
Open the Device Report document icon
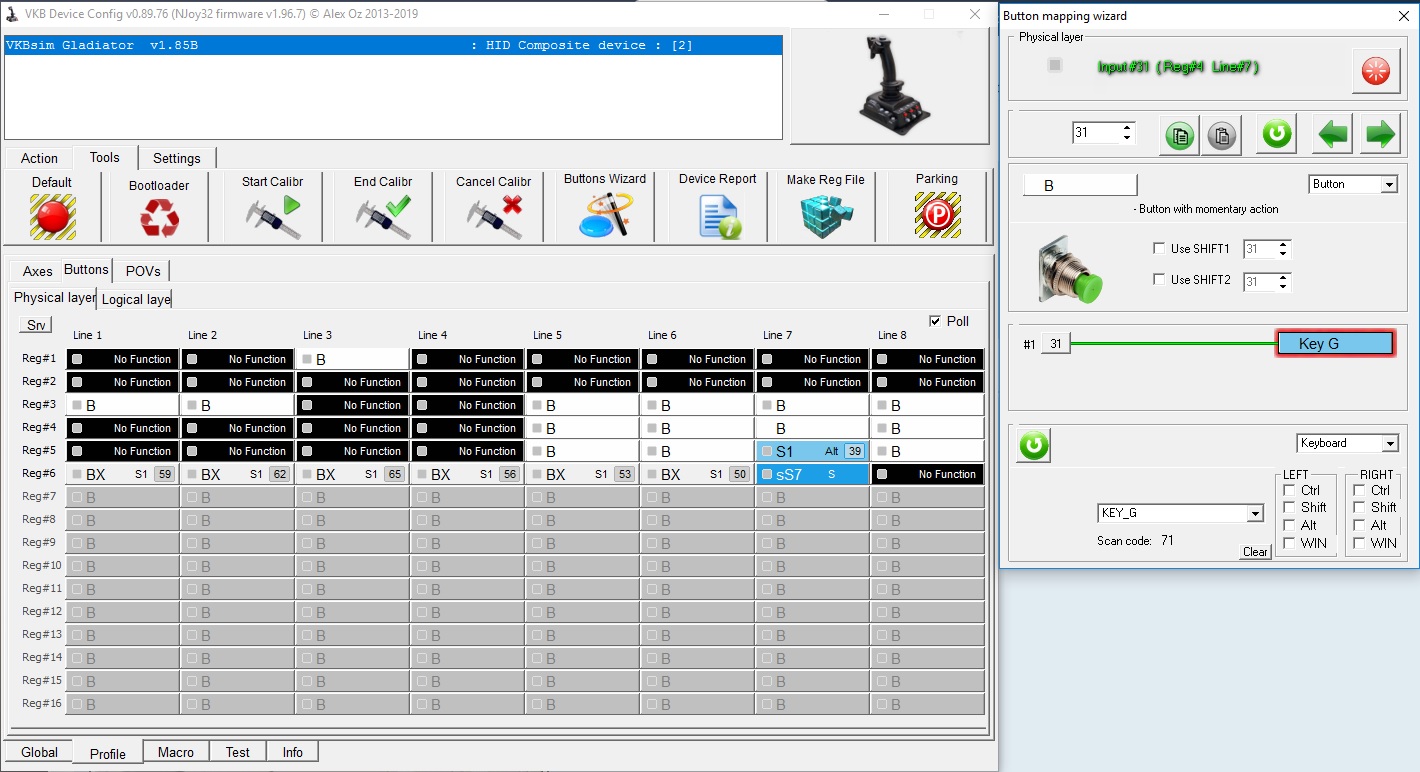tap(718, 215)
